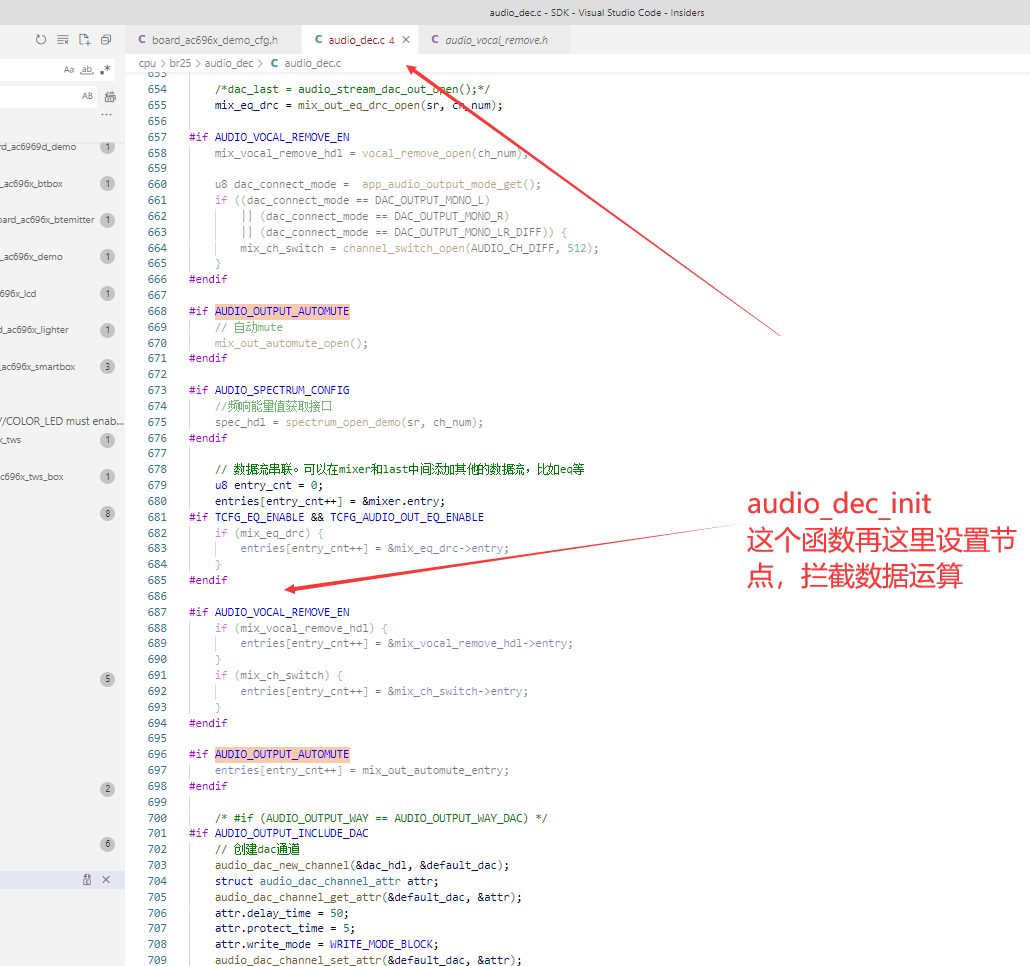Select the _ac696x_lighter search result
This screenshot has width=1030, height=966.
[34, 330]
